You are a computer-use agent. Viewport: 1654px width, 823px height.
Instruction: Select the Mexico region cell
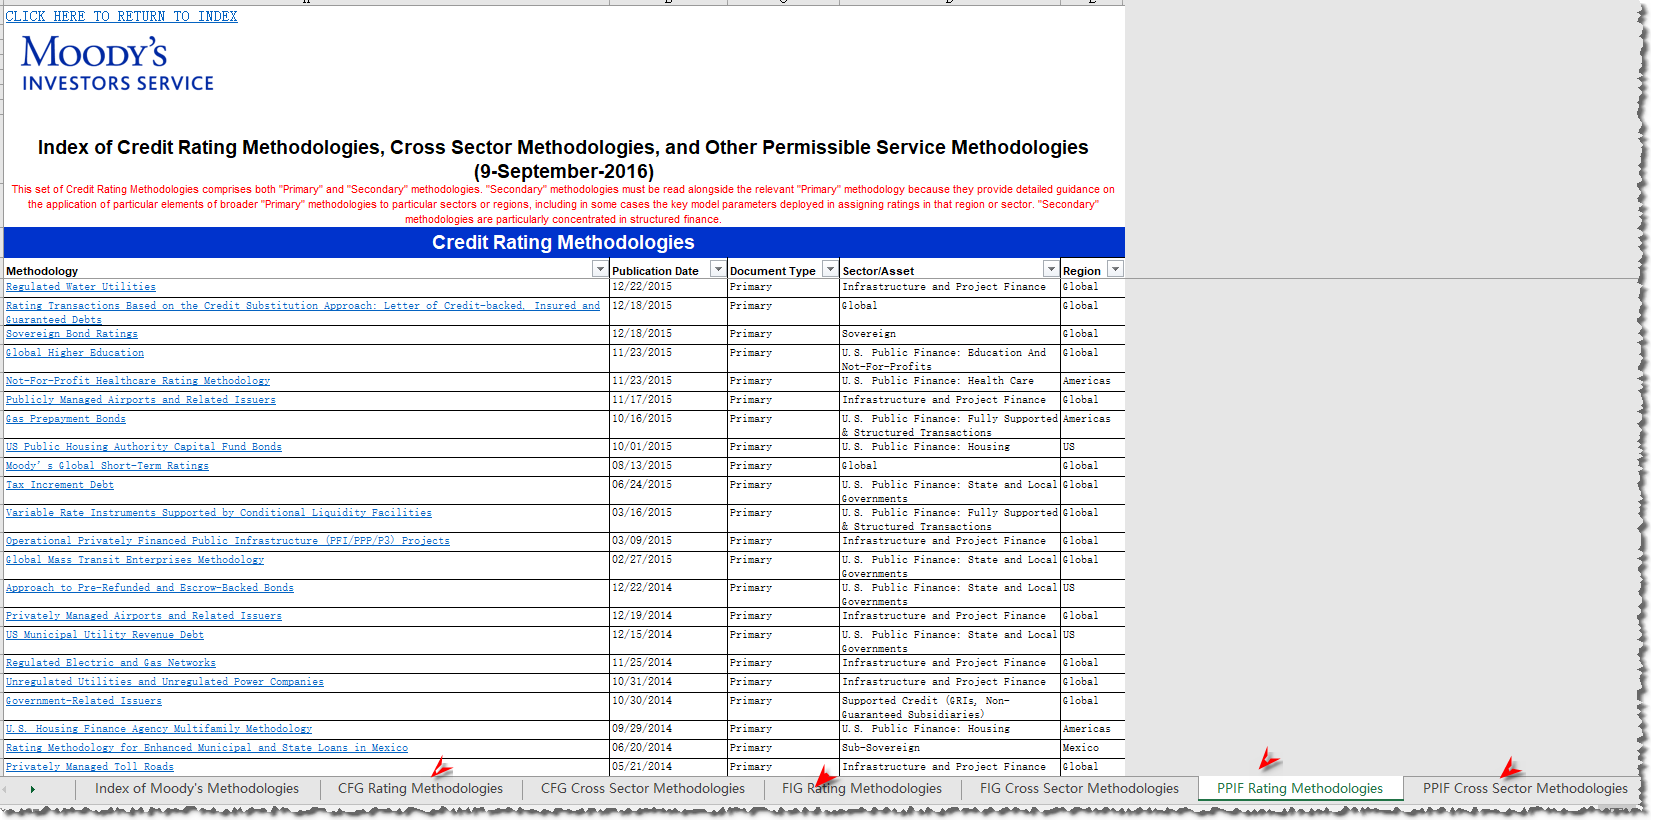coord(1092,749)
